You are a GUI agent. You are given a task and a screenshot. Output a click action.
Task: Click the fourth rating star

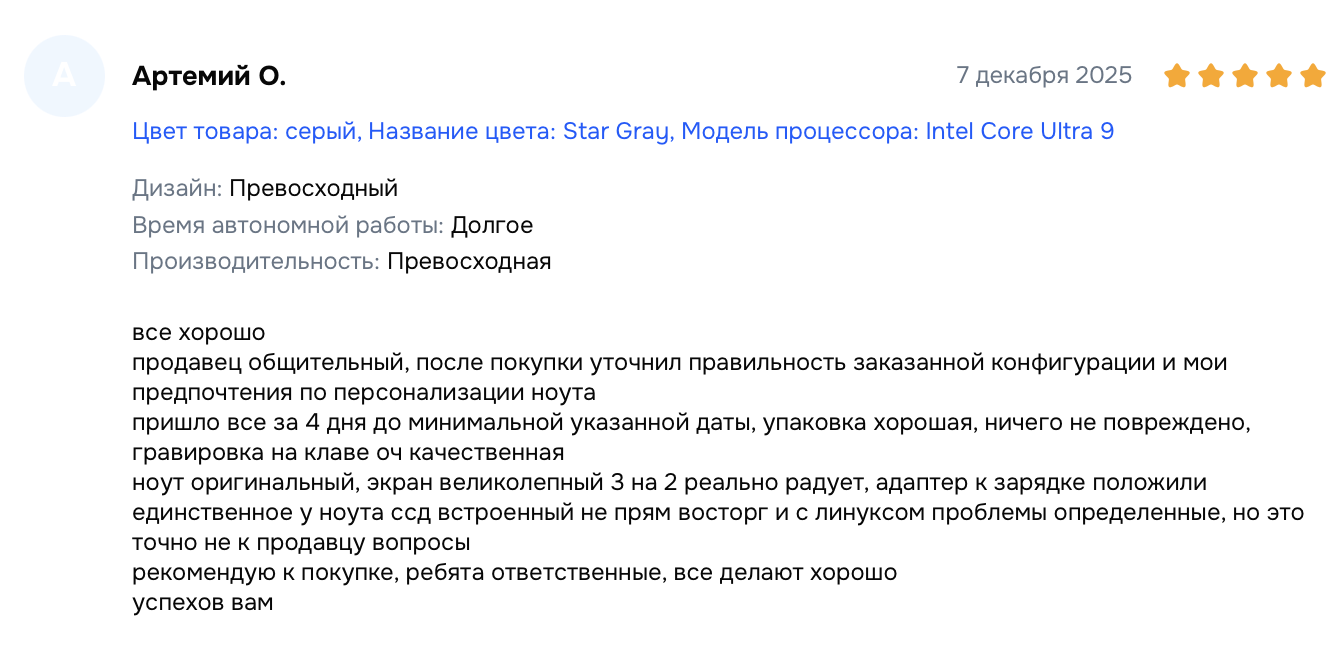click(x=1279, y=76)
